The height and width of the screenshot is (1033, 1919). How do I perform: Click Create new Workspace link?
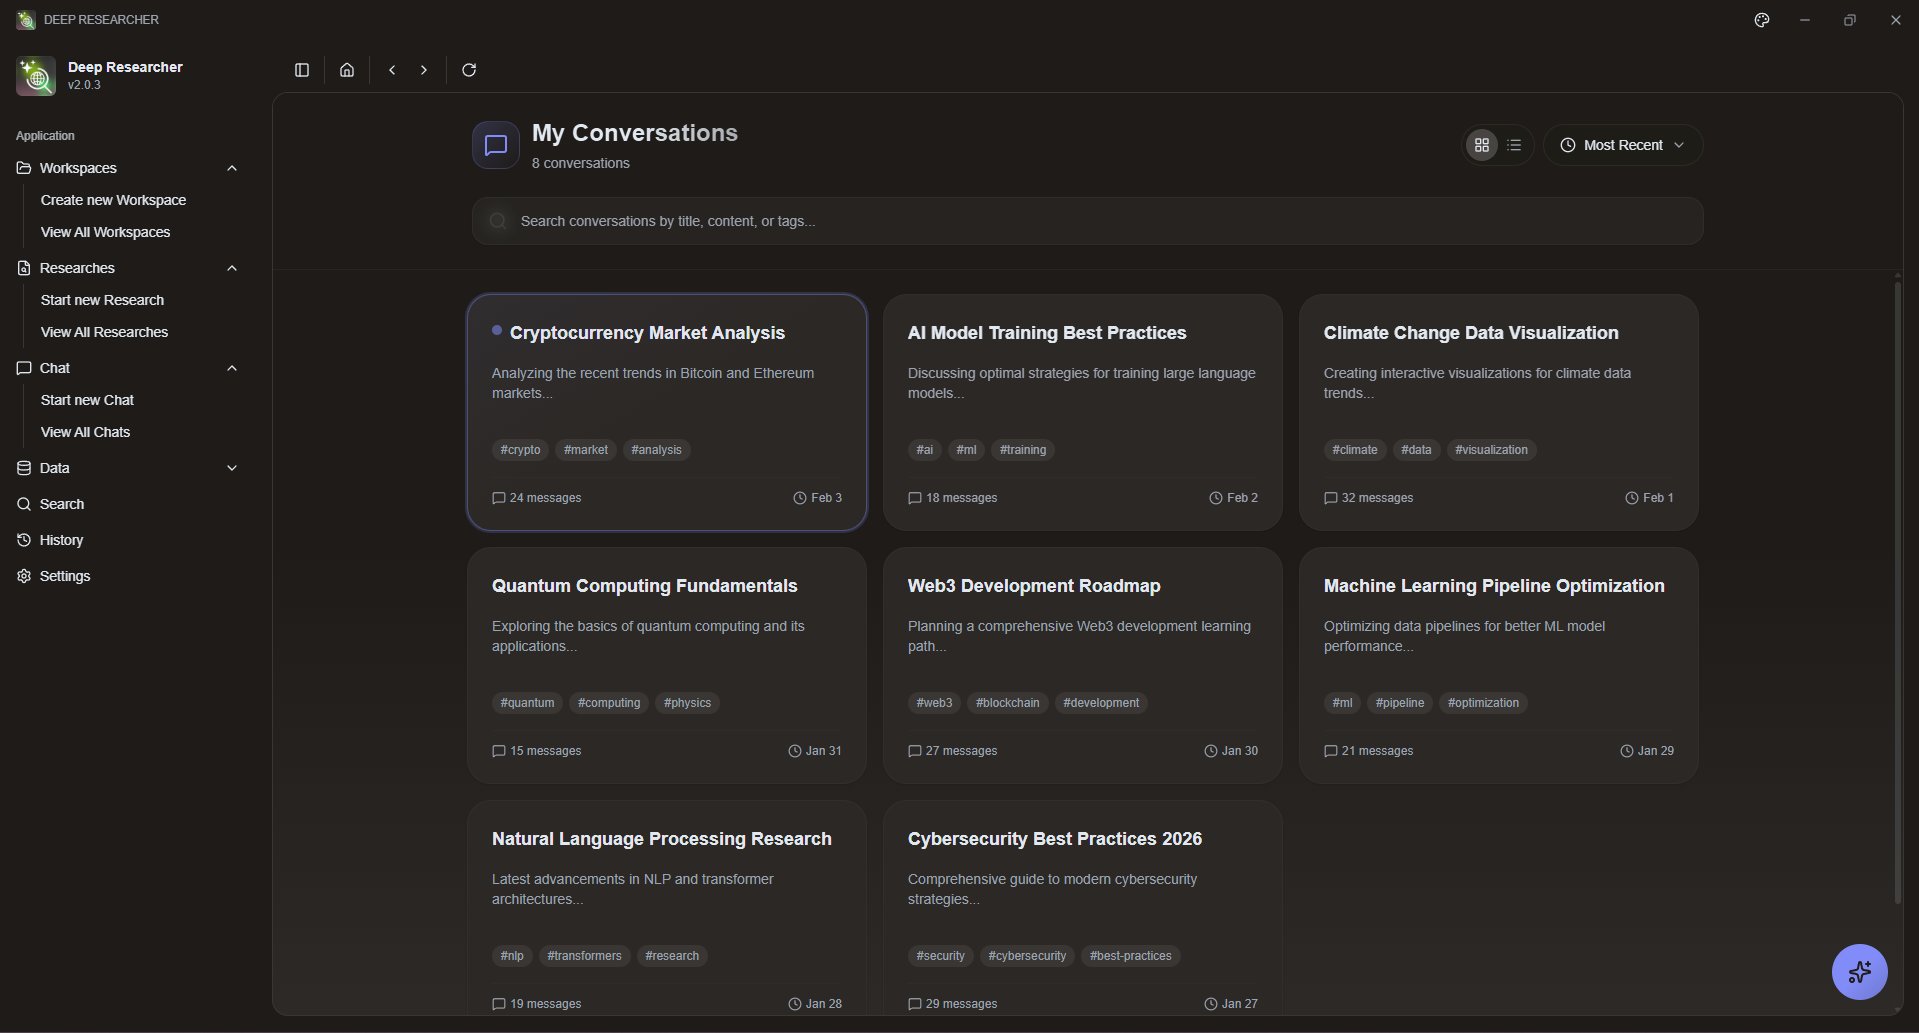click(x=113, y=200)
